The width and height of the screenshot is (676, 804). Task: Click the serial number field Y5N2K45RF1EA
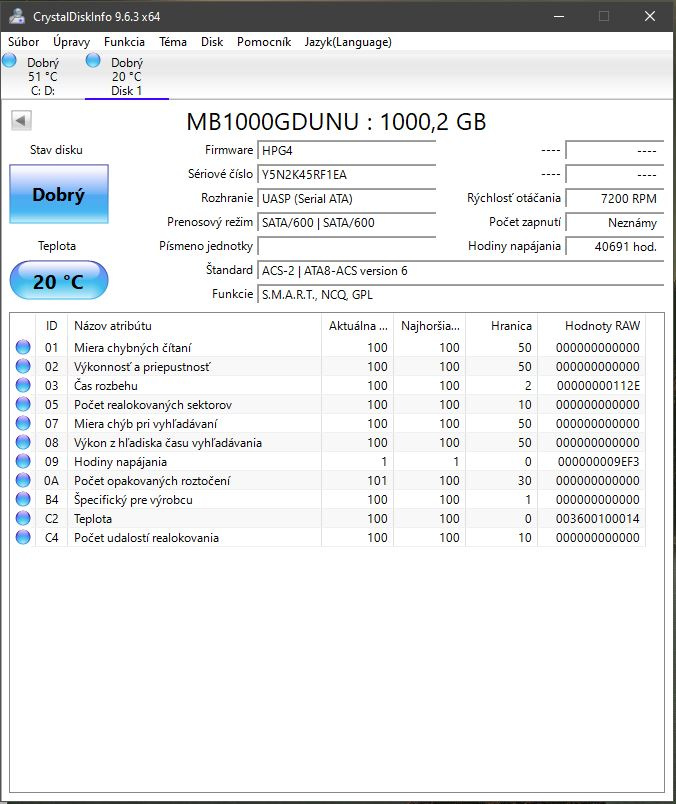(x=346, y=174)
